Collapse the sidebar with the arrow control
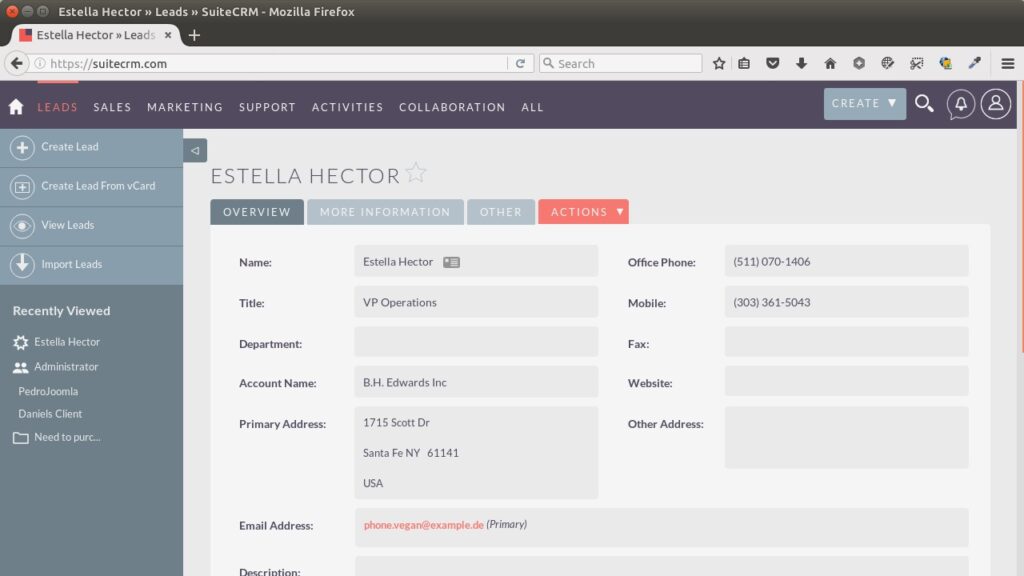This screenshot has width=1024, height=576. [x=193, y=150]
